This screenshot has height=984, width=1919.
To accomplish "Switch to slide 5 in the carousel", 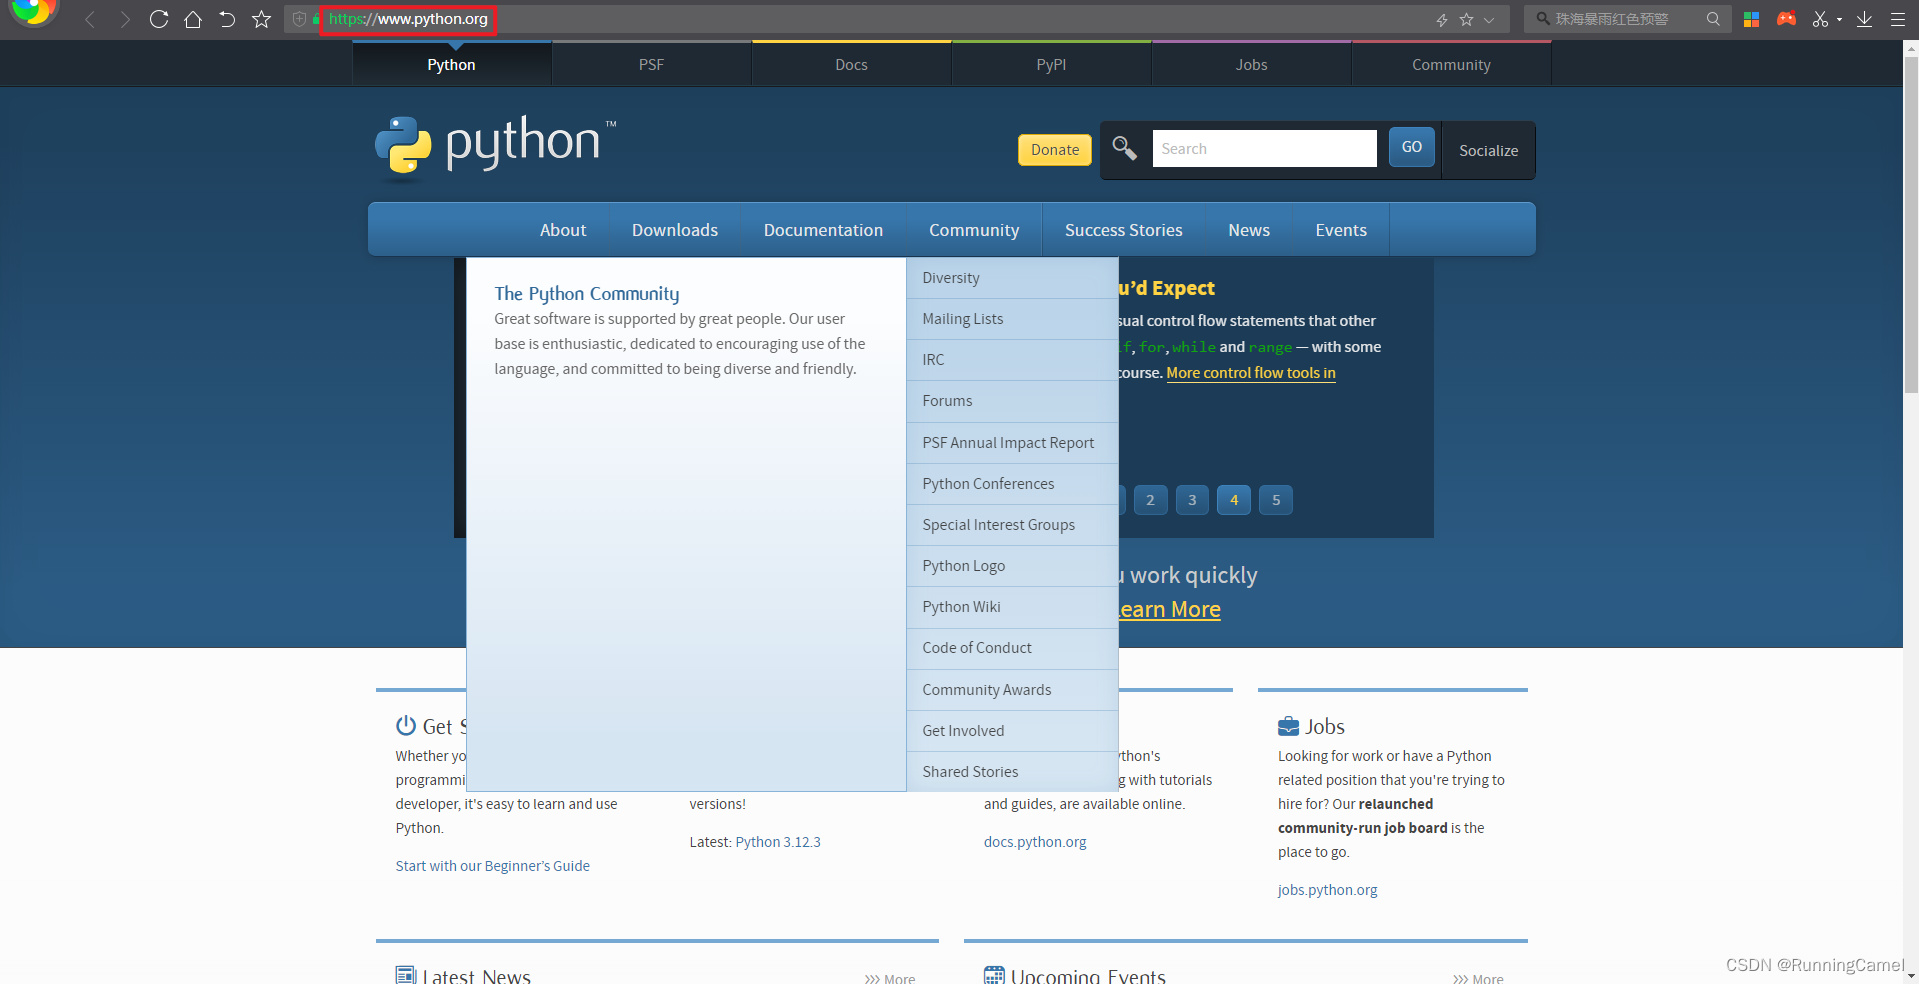I will (x=1276, y=500).
